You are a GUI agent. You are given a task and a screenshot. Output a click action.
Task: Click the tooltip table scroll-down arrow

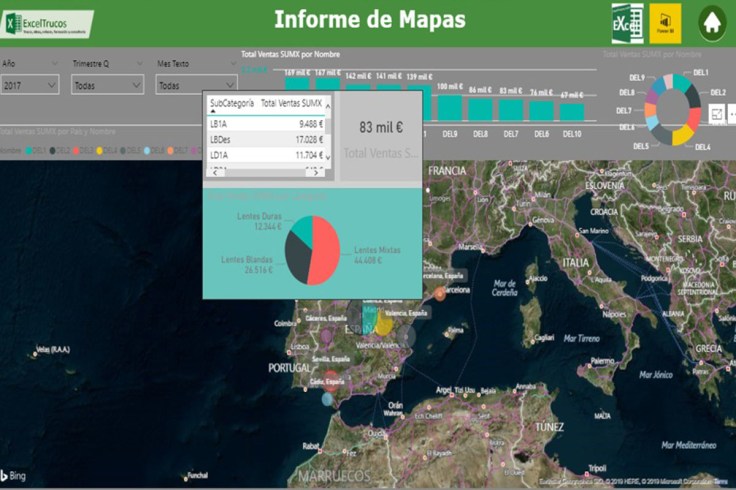[328, 157]
